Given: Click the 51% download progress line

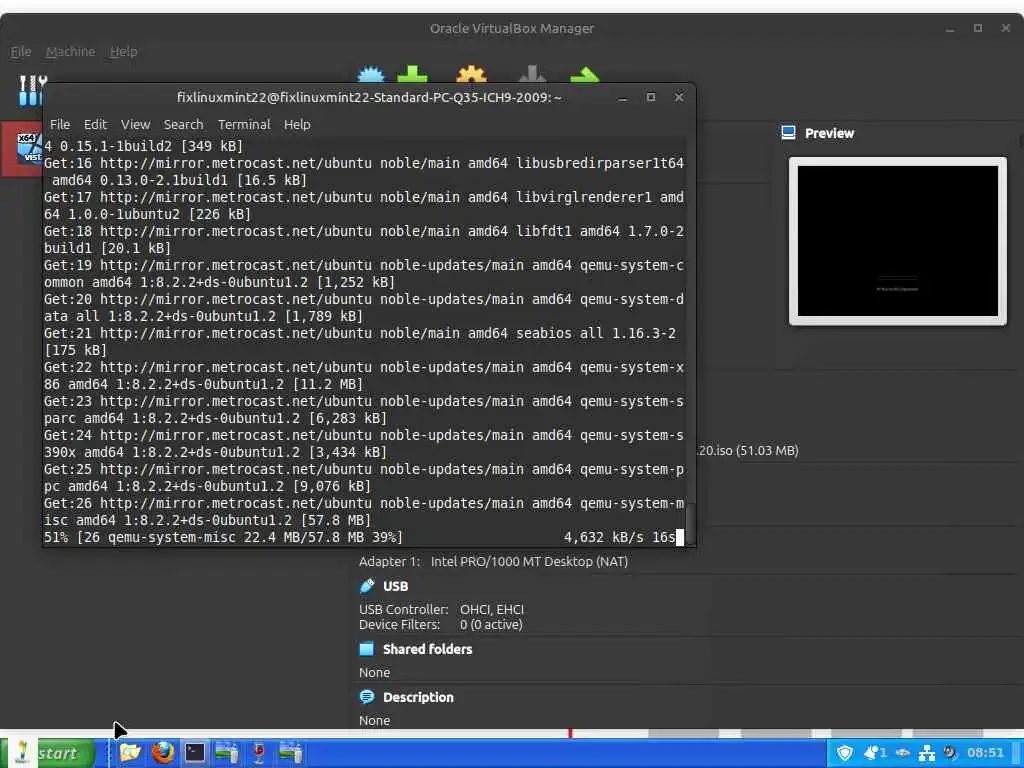Looking at the screenshot, I should (x=364, y=537).
